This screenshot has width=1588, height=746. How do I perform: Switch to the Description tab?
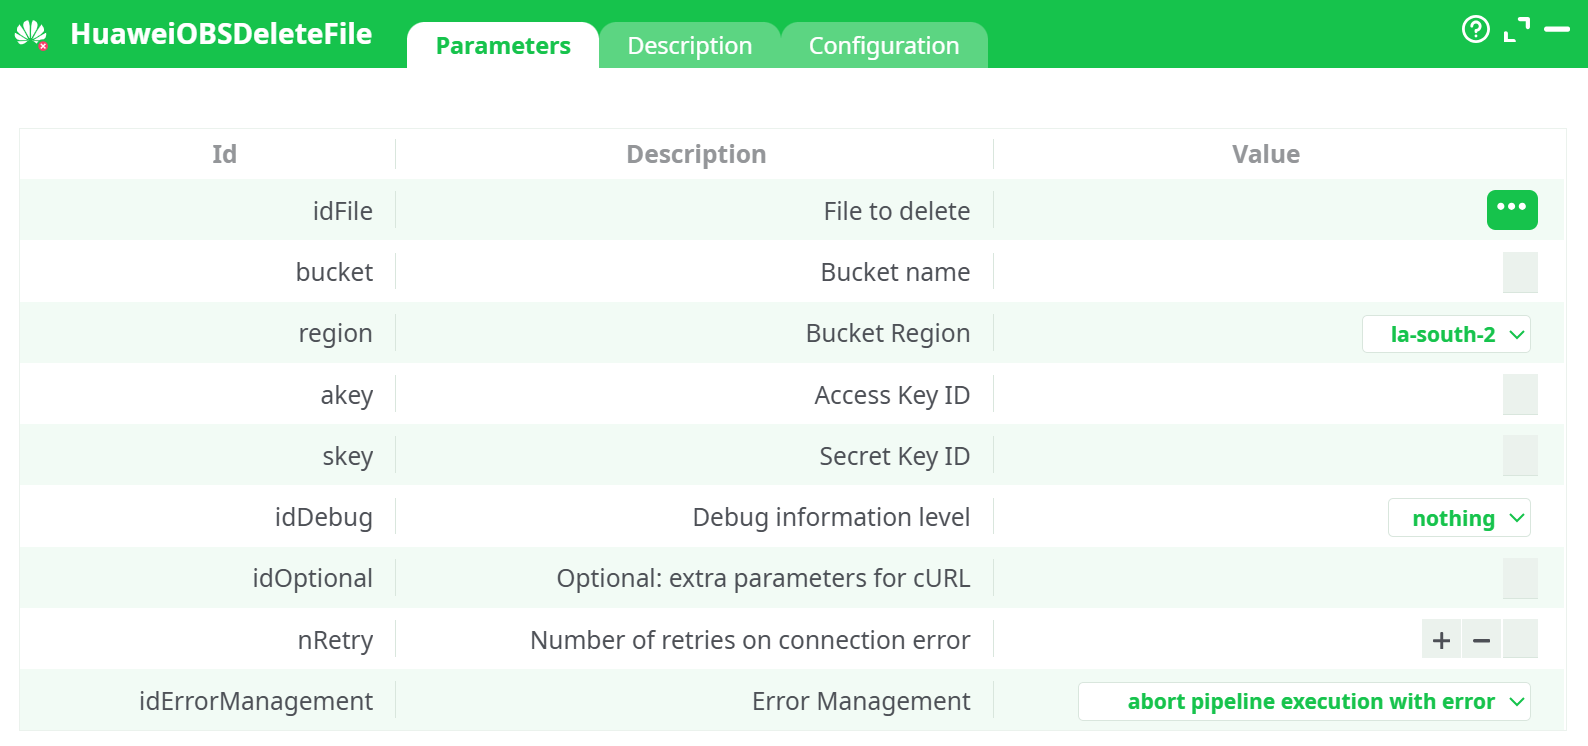coord(689,45)
